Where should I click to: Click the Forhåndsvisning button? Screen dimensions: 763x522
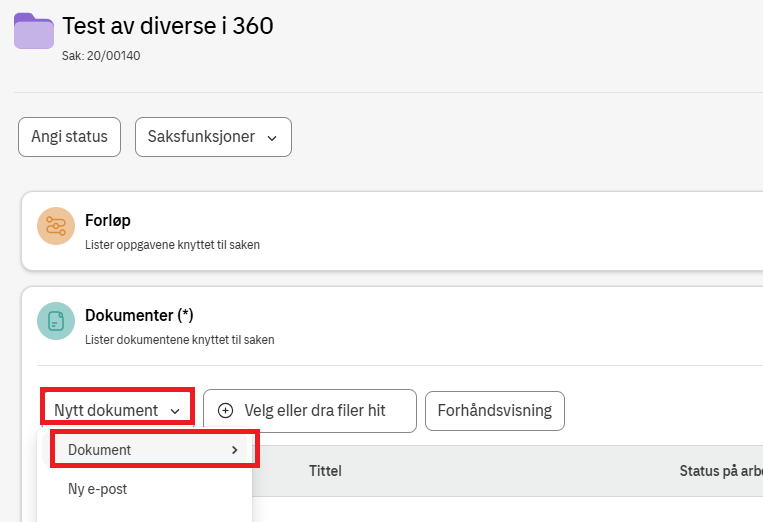tap(494, 410)
